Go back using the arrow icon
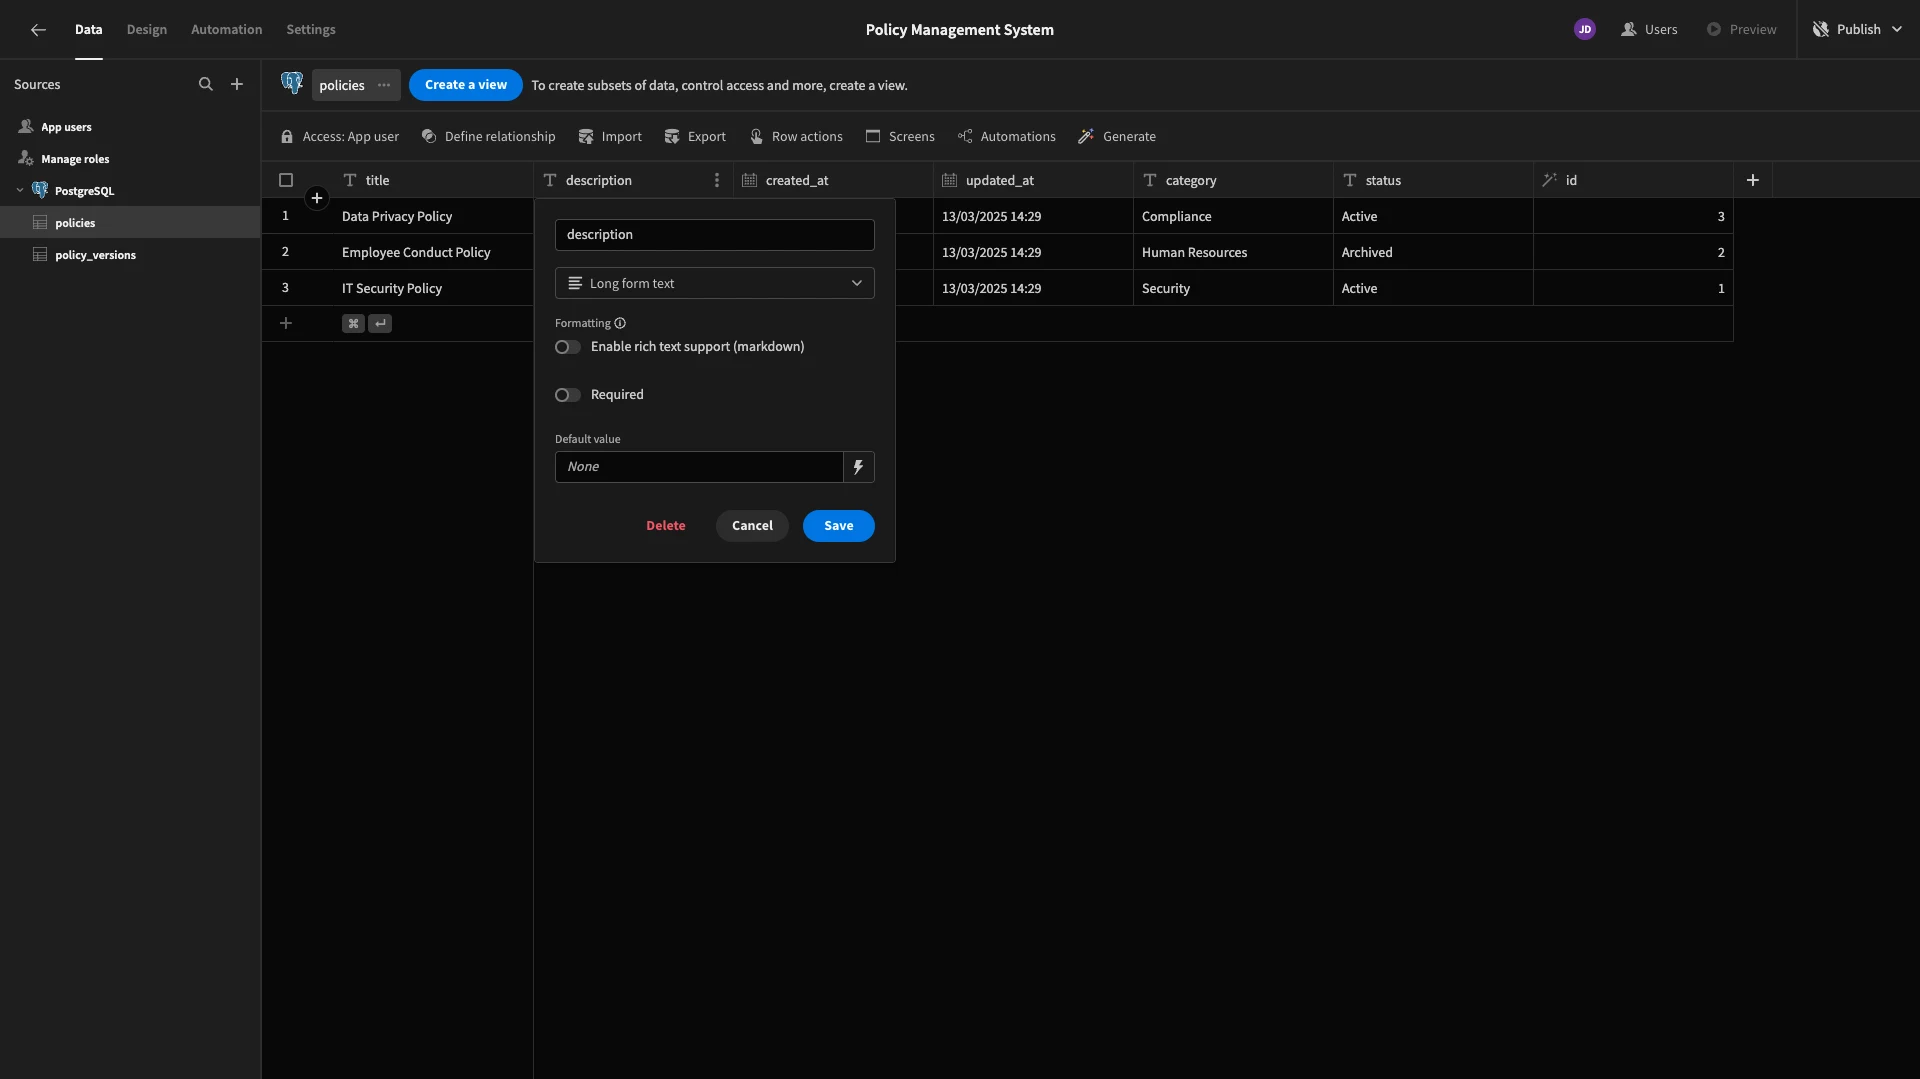Viewport: 1920px width, 1079px height. [38, 30]
